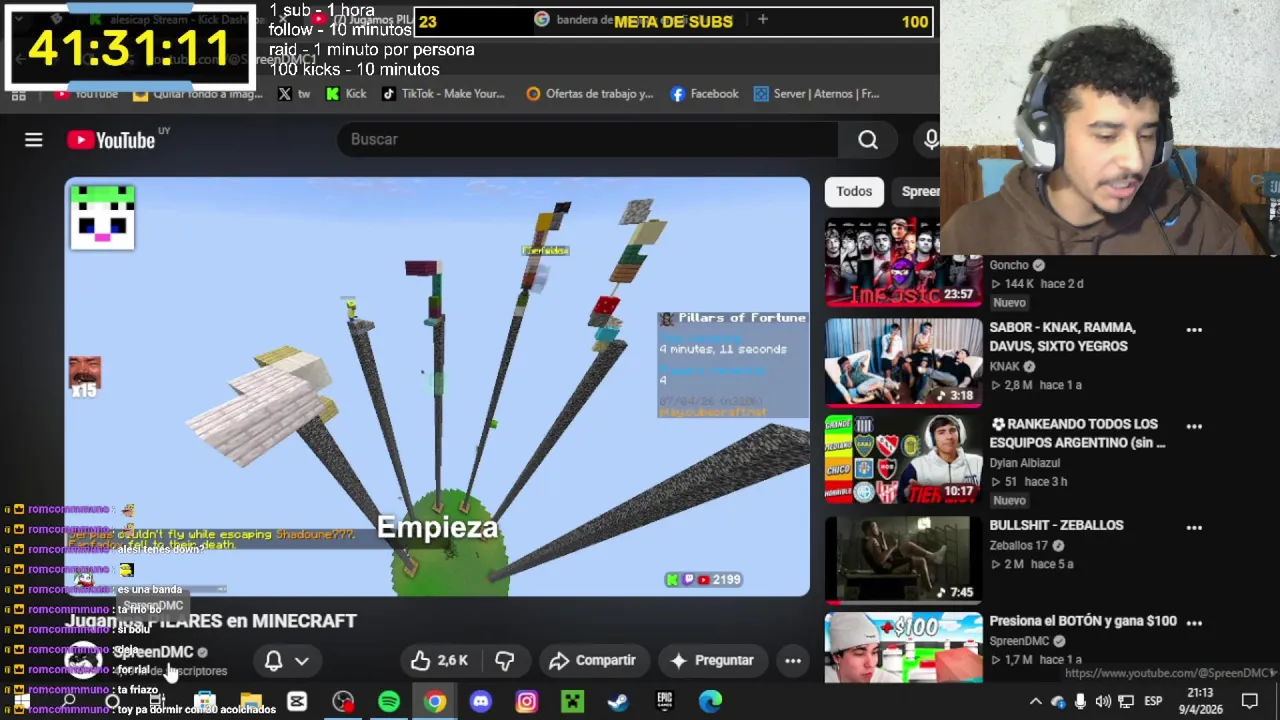1280x720 pixels.
Task: Expand the notification options chevron beside bell
Action: [301, 660]
